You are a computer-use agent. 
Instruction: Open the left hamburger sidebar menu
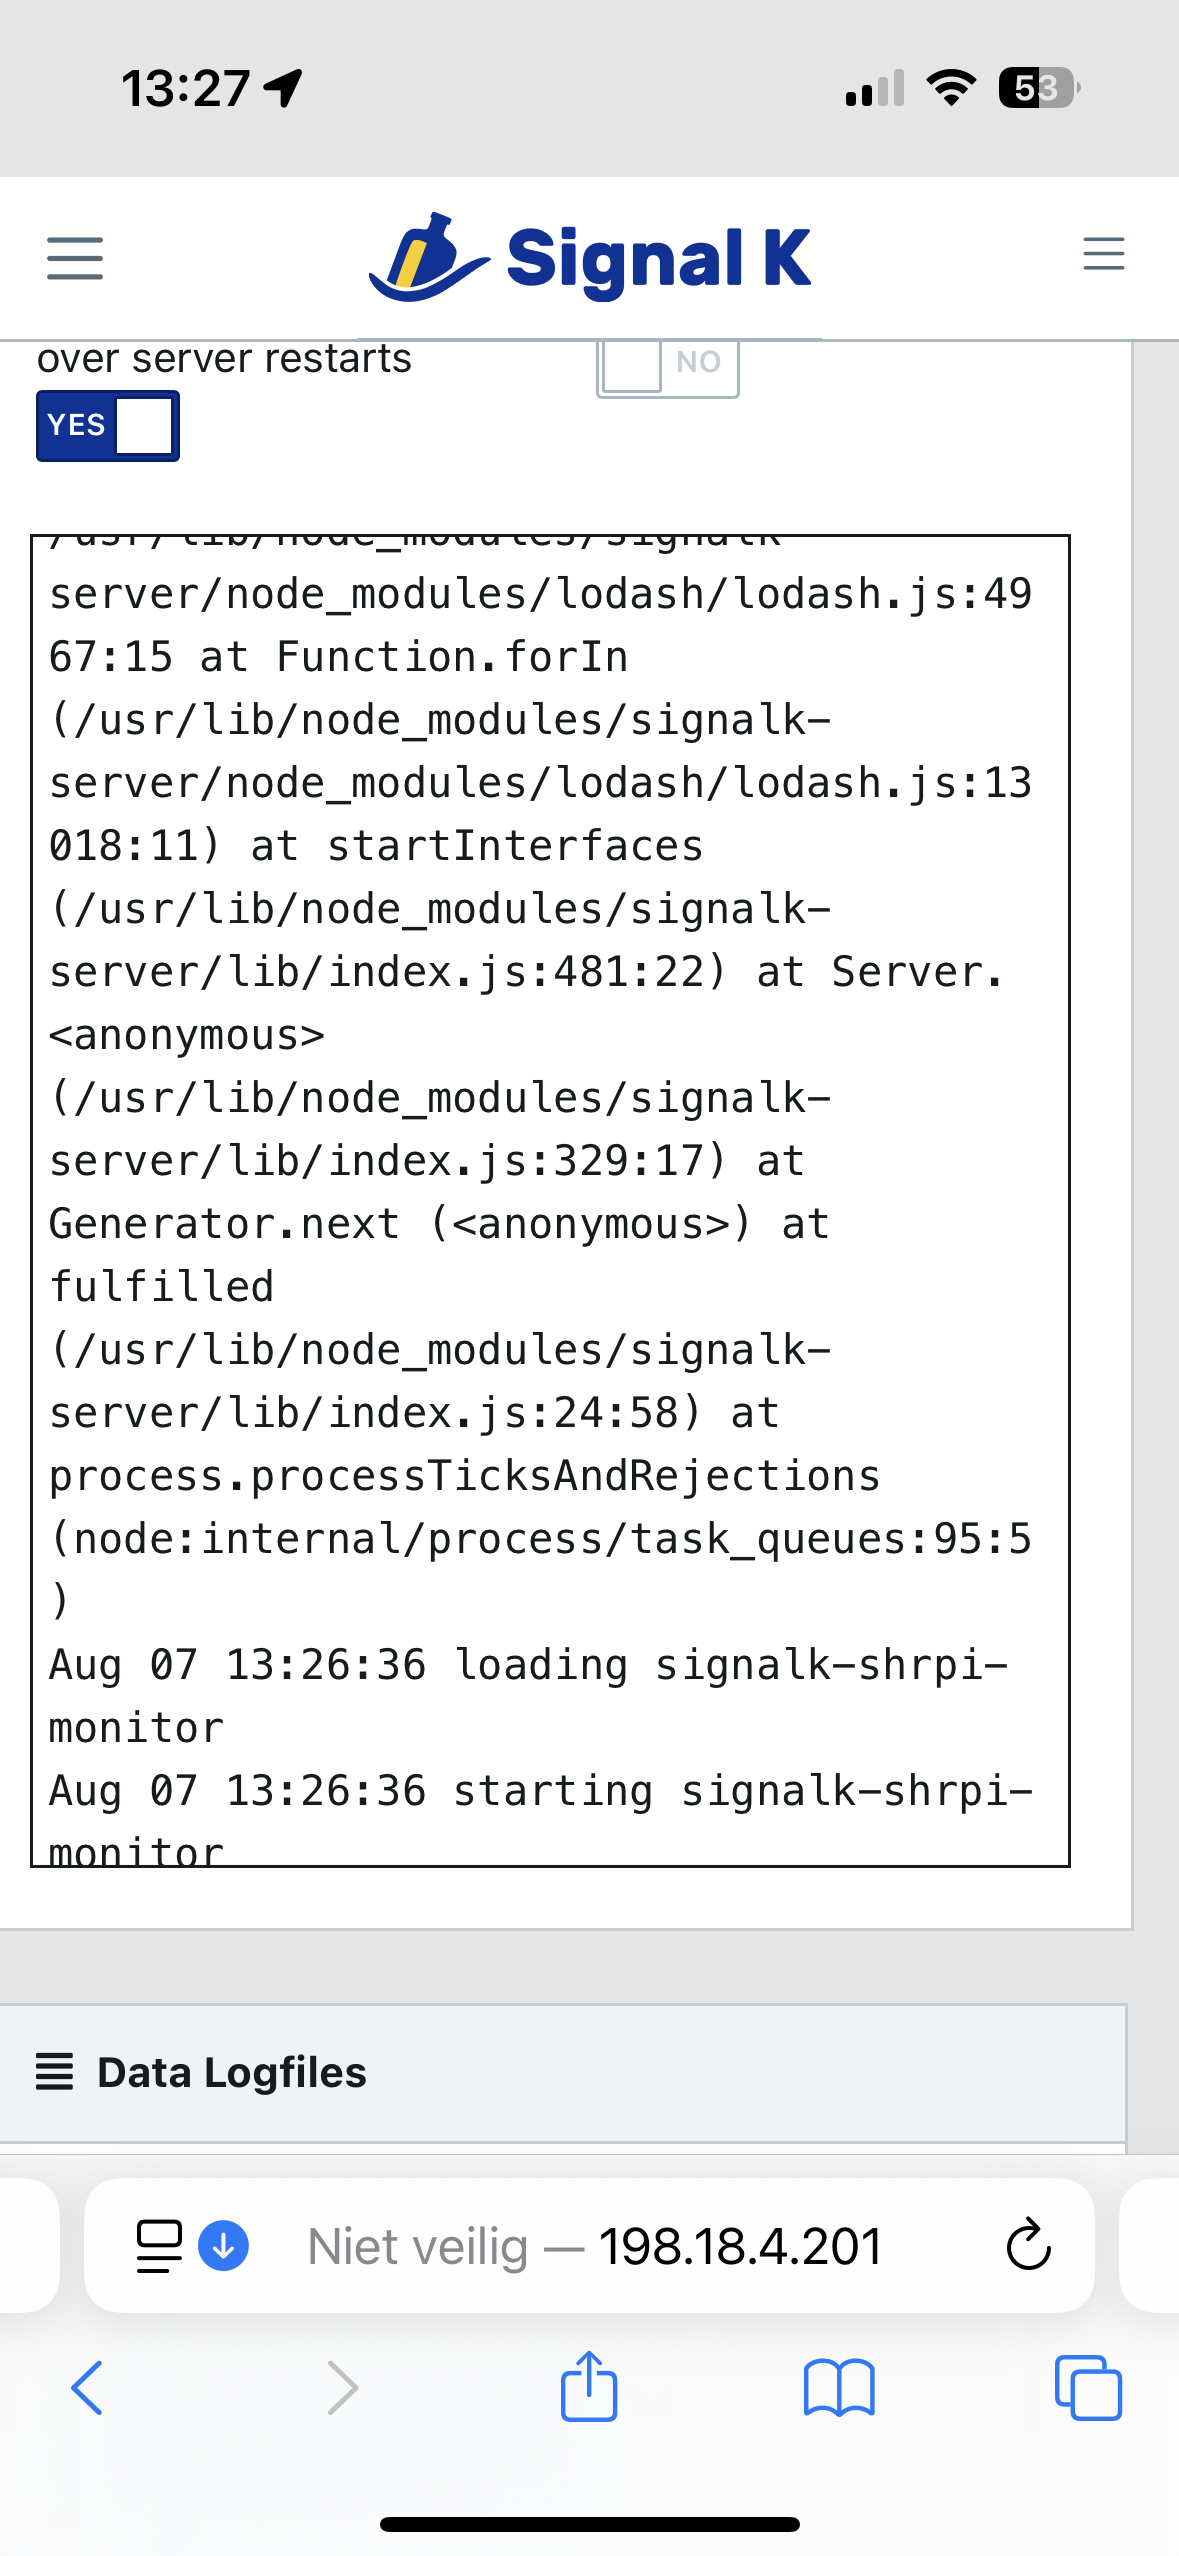tap(75, 258)
